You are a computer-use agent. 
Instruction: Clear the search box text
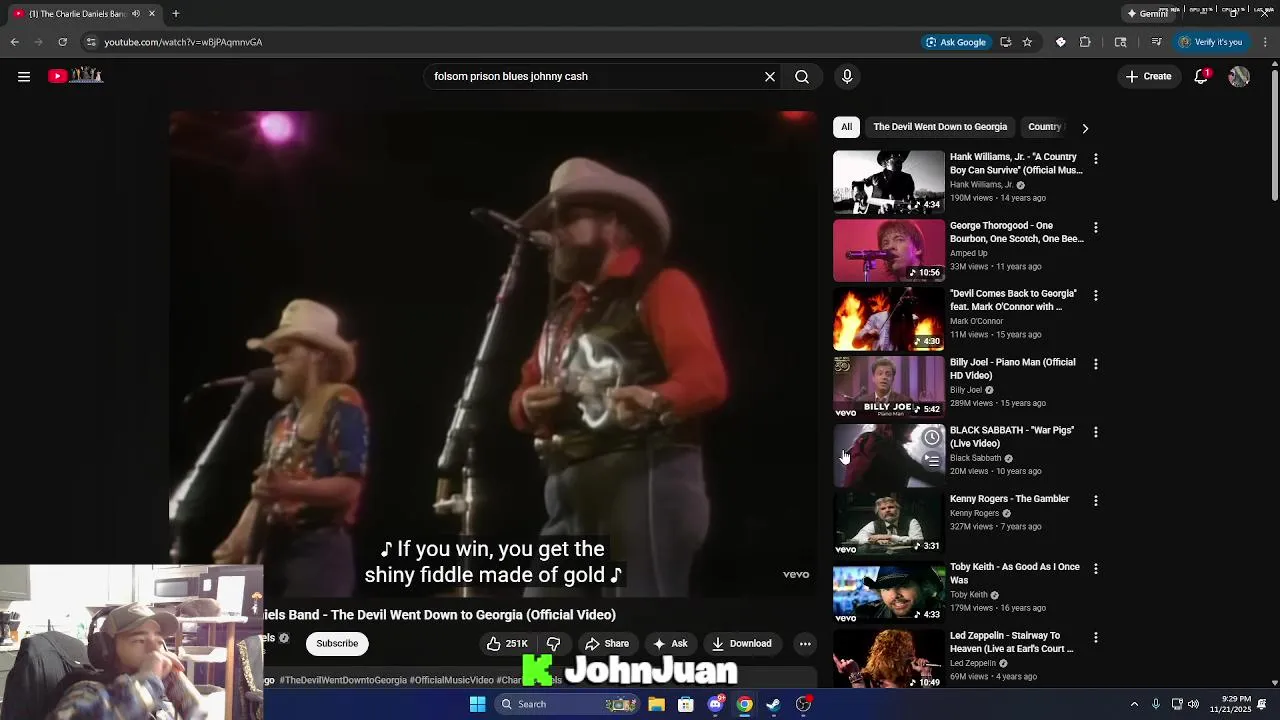pos(770,76)
